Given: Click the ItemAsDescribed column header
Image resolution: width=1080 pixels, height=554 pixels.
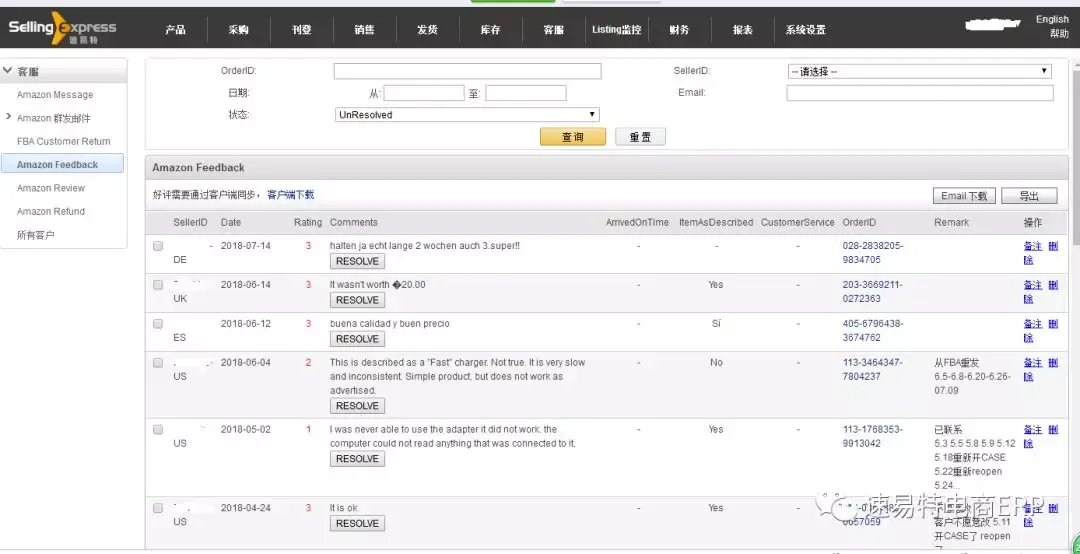Looking at the screenshot, I should click(716, 223).
